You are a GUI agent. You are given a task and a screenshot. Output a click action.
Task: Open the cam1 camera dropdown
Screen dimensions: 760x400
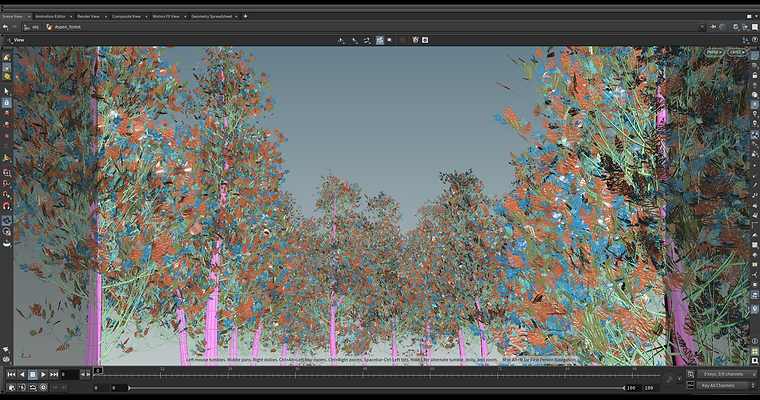pos(737,52)
